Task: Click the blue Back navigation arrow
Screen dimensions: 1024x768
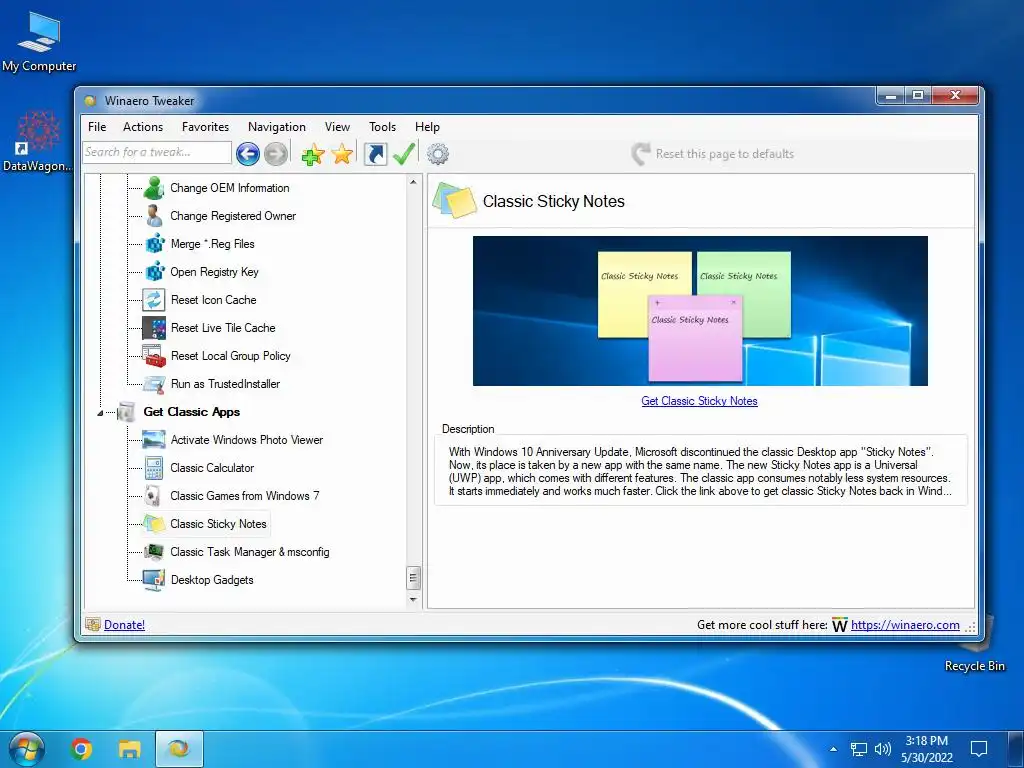Action: [x=248, y=154]
